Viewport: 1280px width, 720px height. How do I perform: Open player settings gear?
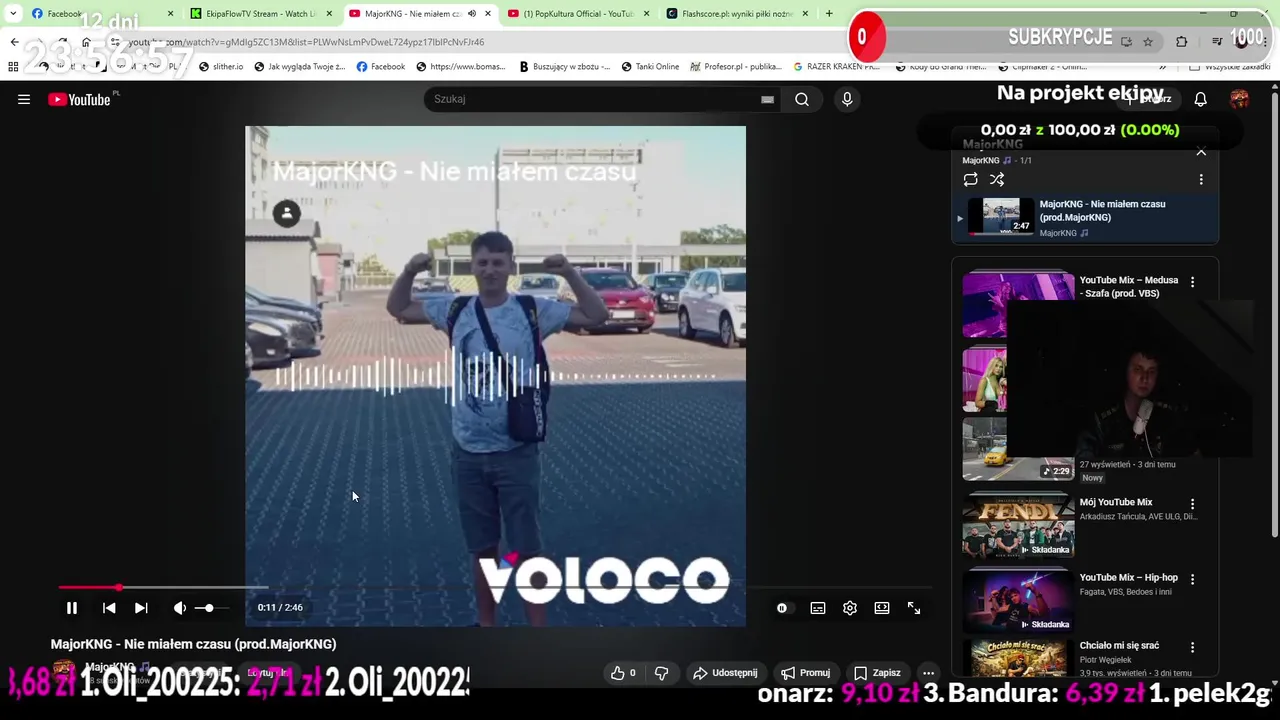[850, 608]
